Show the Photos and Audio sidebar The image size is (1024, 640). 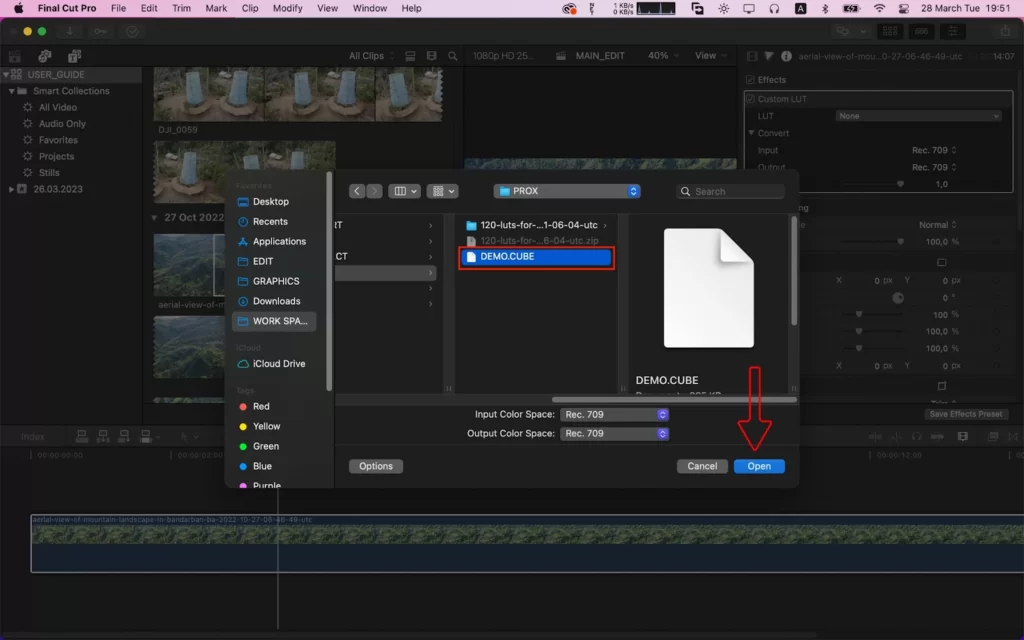click(x=44, y=56)
